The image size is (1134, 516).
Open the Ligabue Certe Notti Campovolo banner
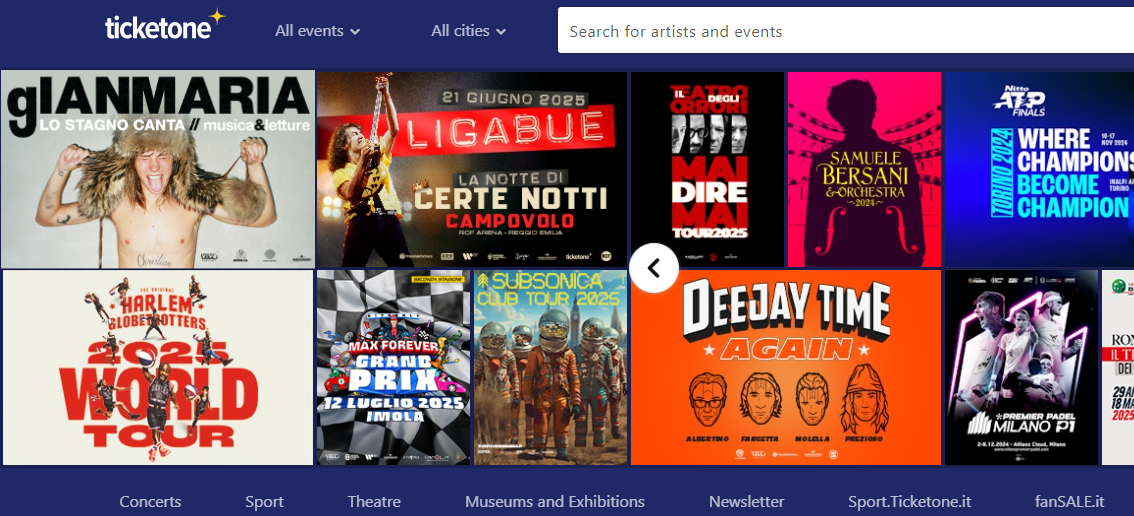(x=472, y=169)
